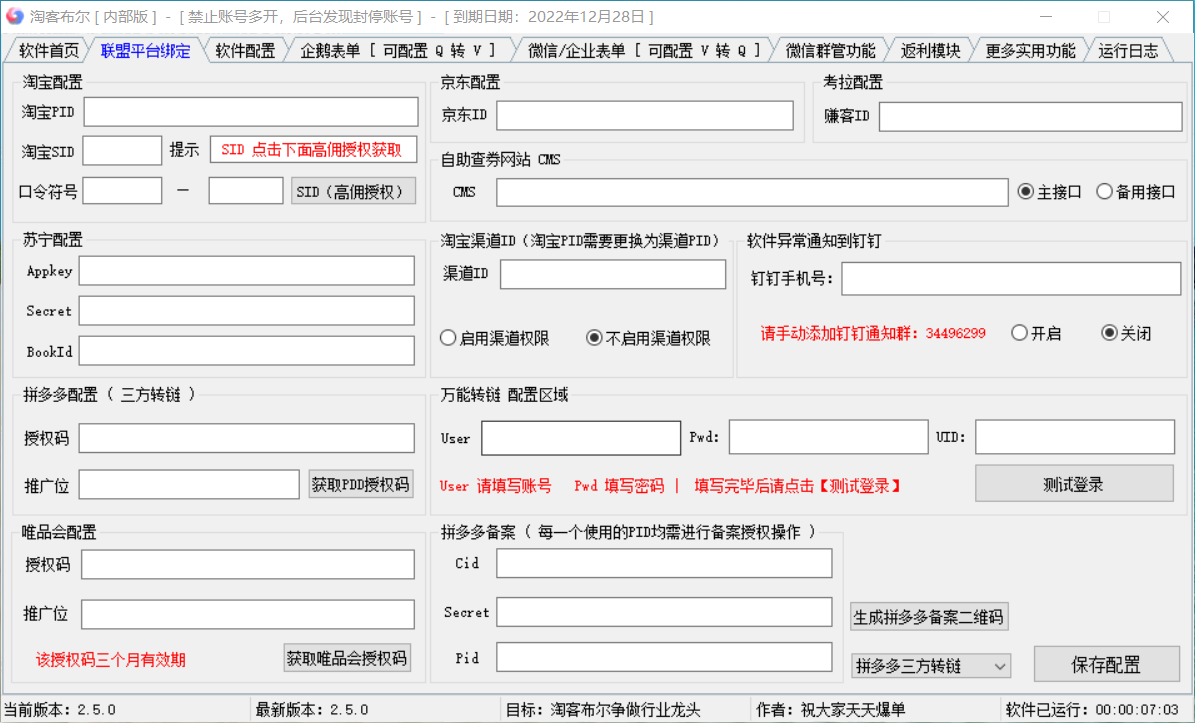The width and height of the screenshot is (1195, 723).
Task: Click the 保存配置 button
Action: [1106, 664]
